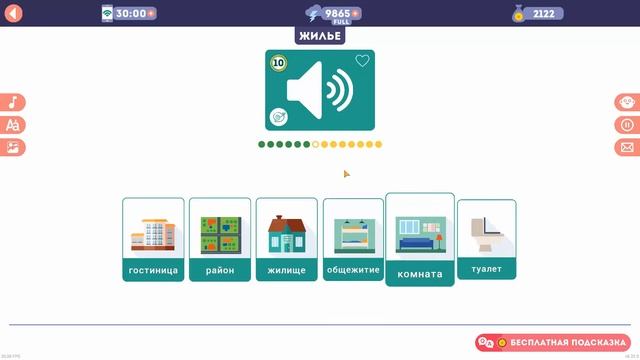Add more time via the 30:00 plus
Screen dimensions: 640x360
pos(151,13)
